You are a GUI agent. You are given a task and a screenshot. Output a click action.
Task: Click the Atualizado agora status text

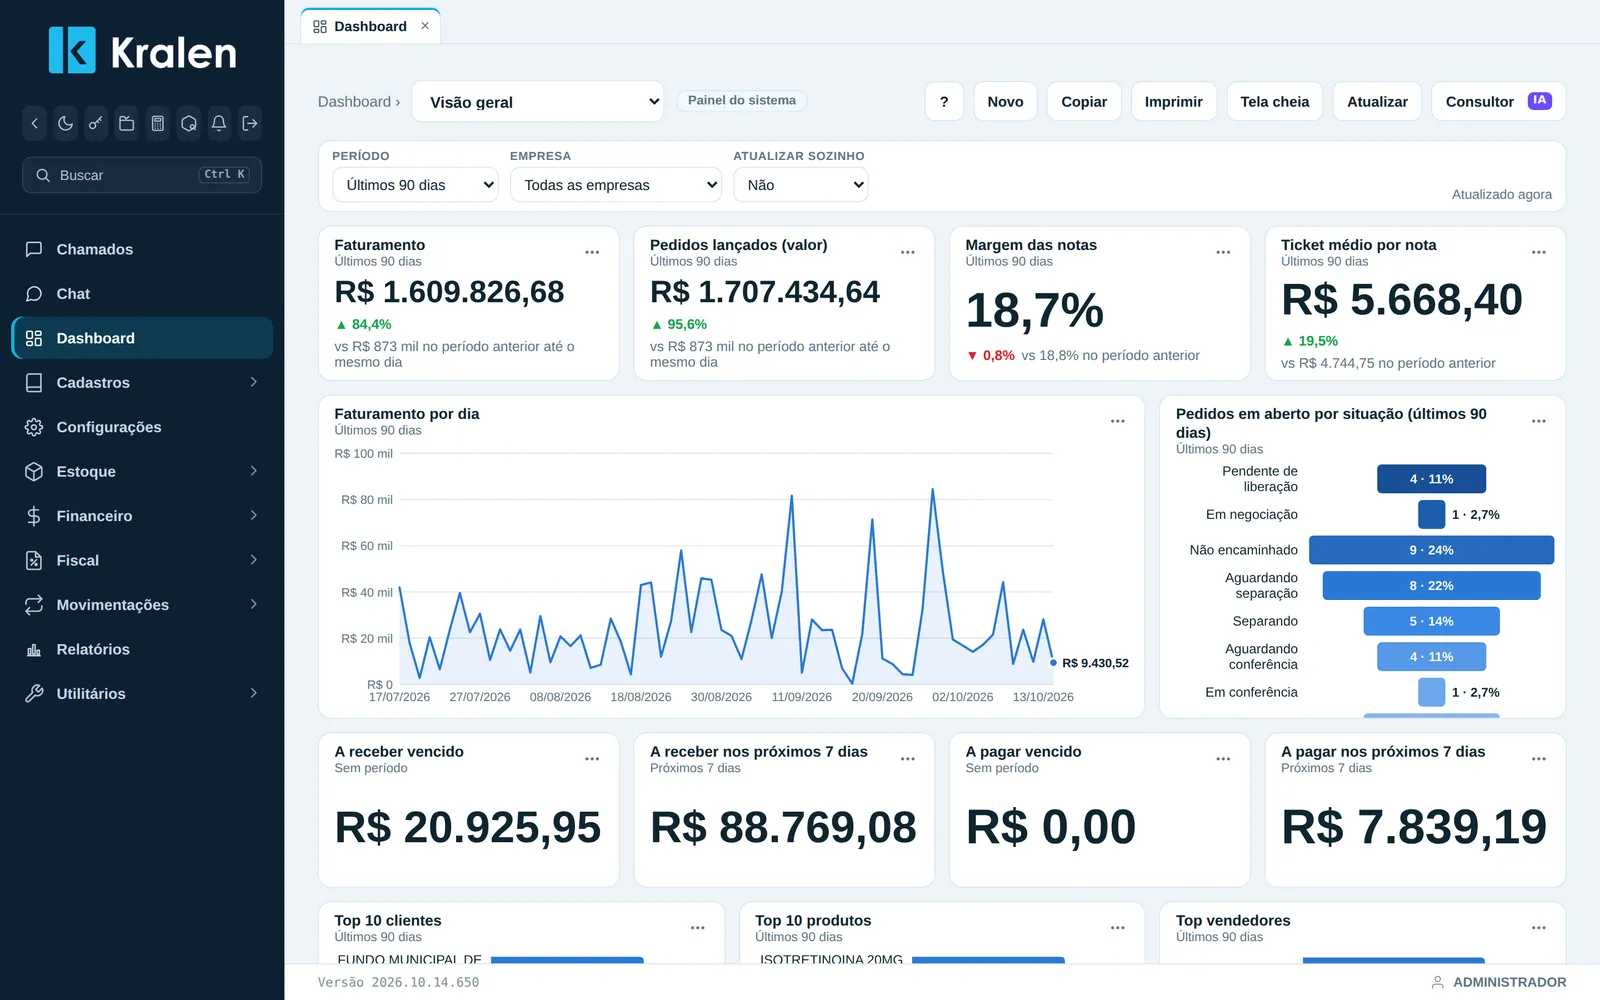1502,194
